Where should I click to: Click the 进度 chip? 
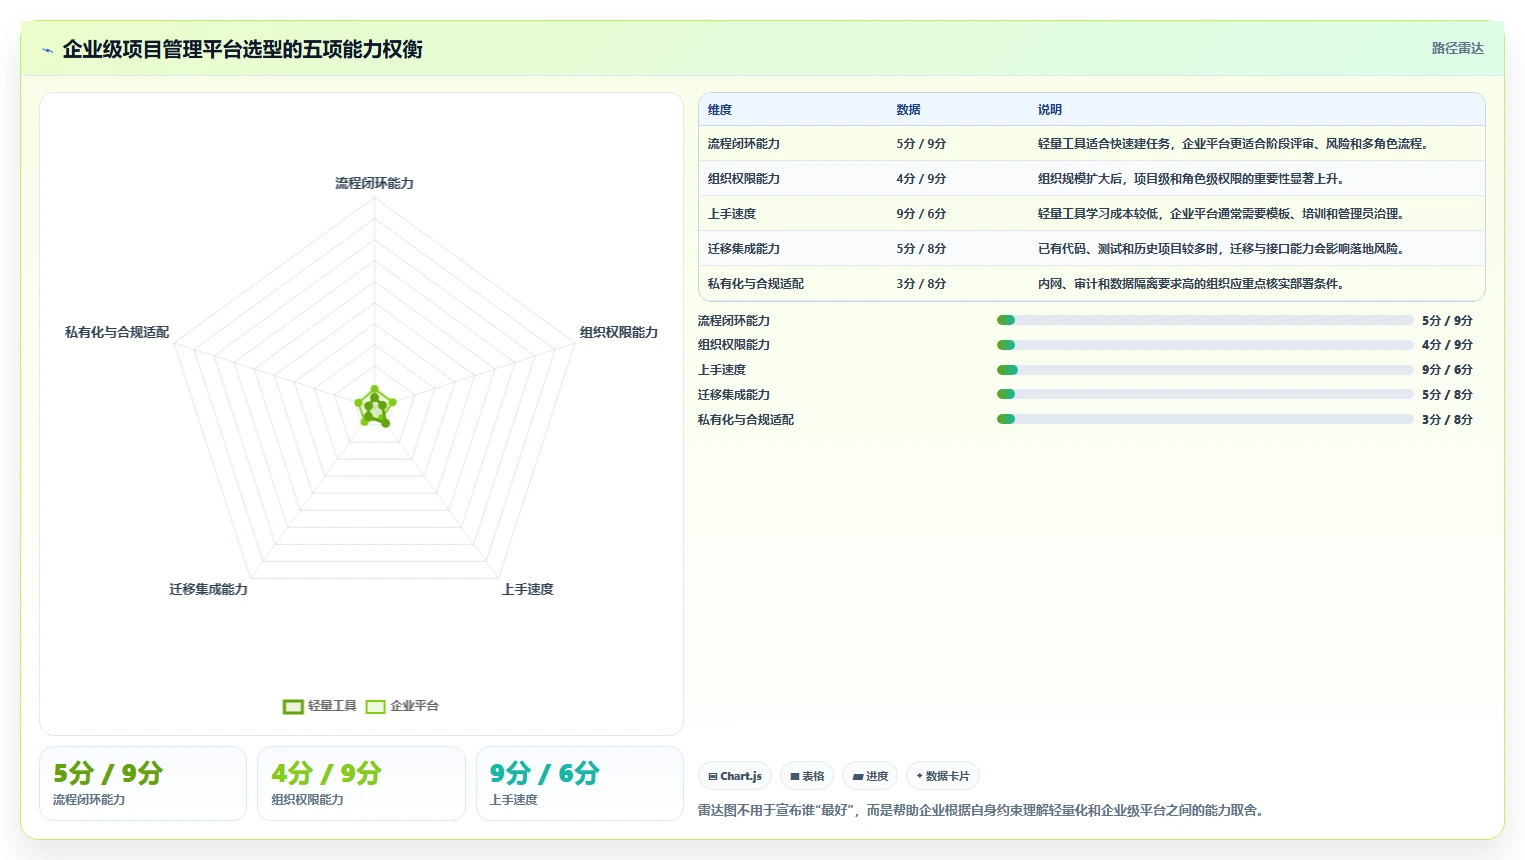click(870, 776)
